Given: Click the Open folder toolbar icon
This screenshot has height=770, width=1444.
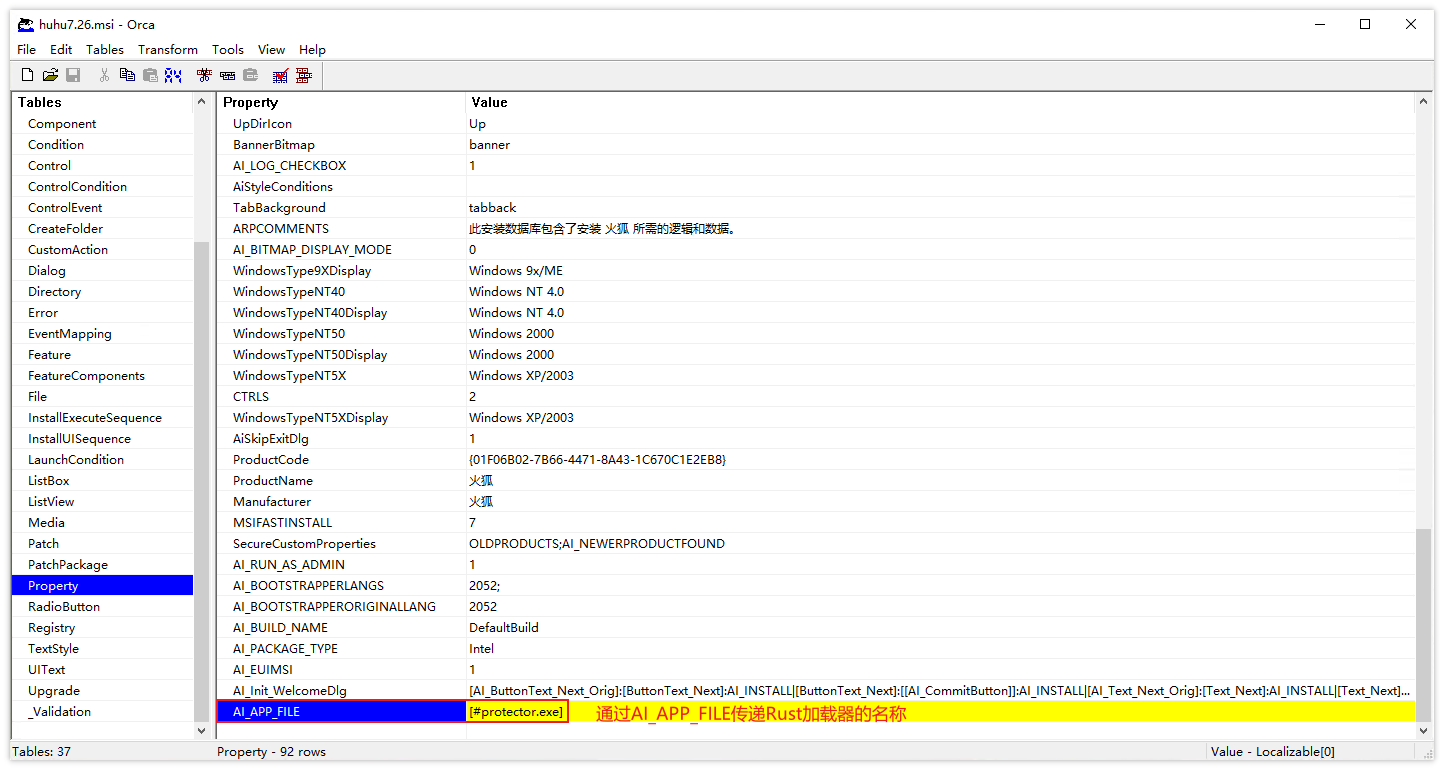Looking at the screenshot, I should 50,75.
